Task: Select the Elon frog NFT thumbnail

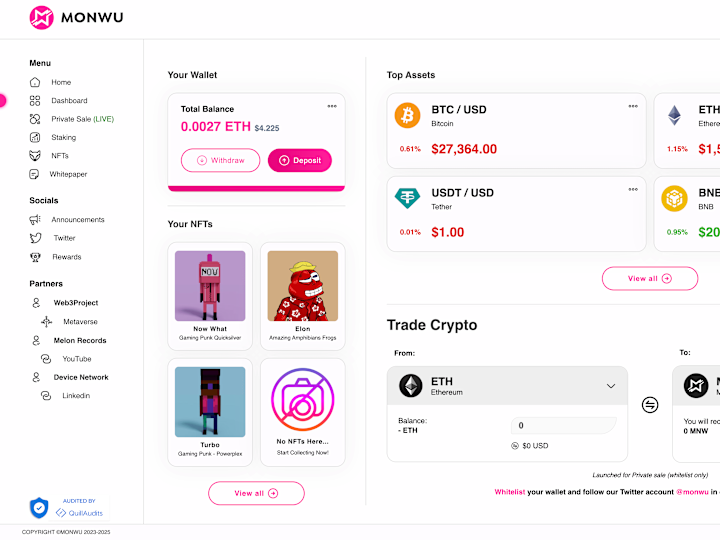Action: (303, 286)
